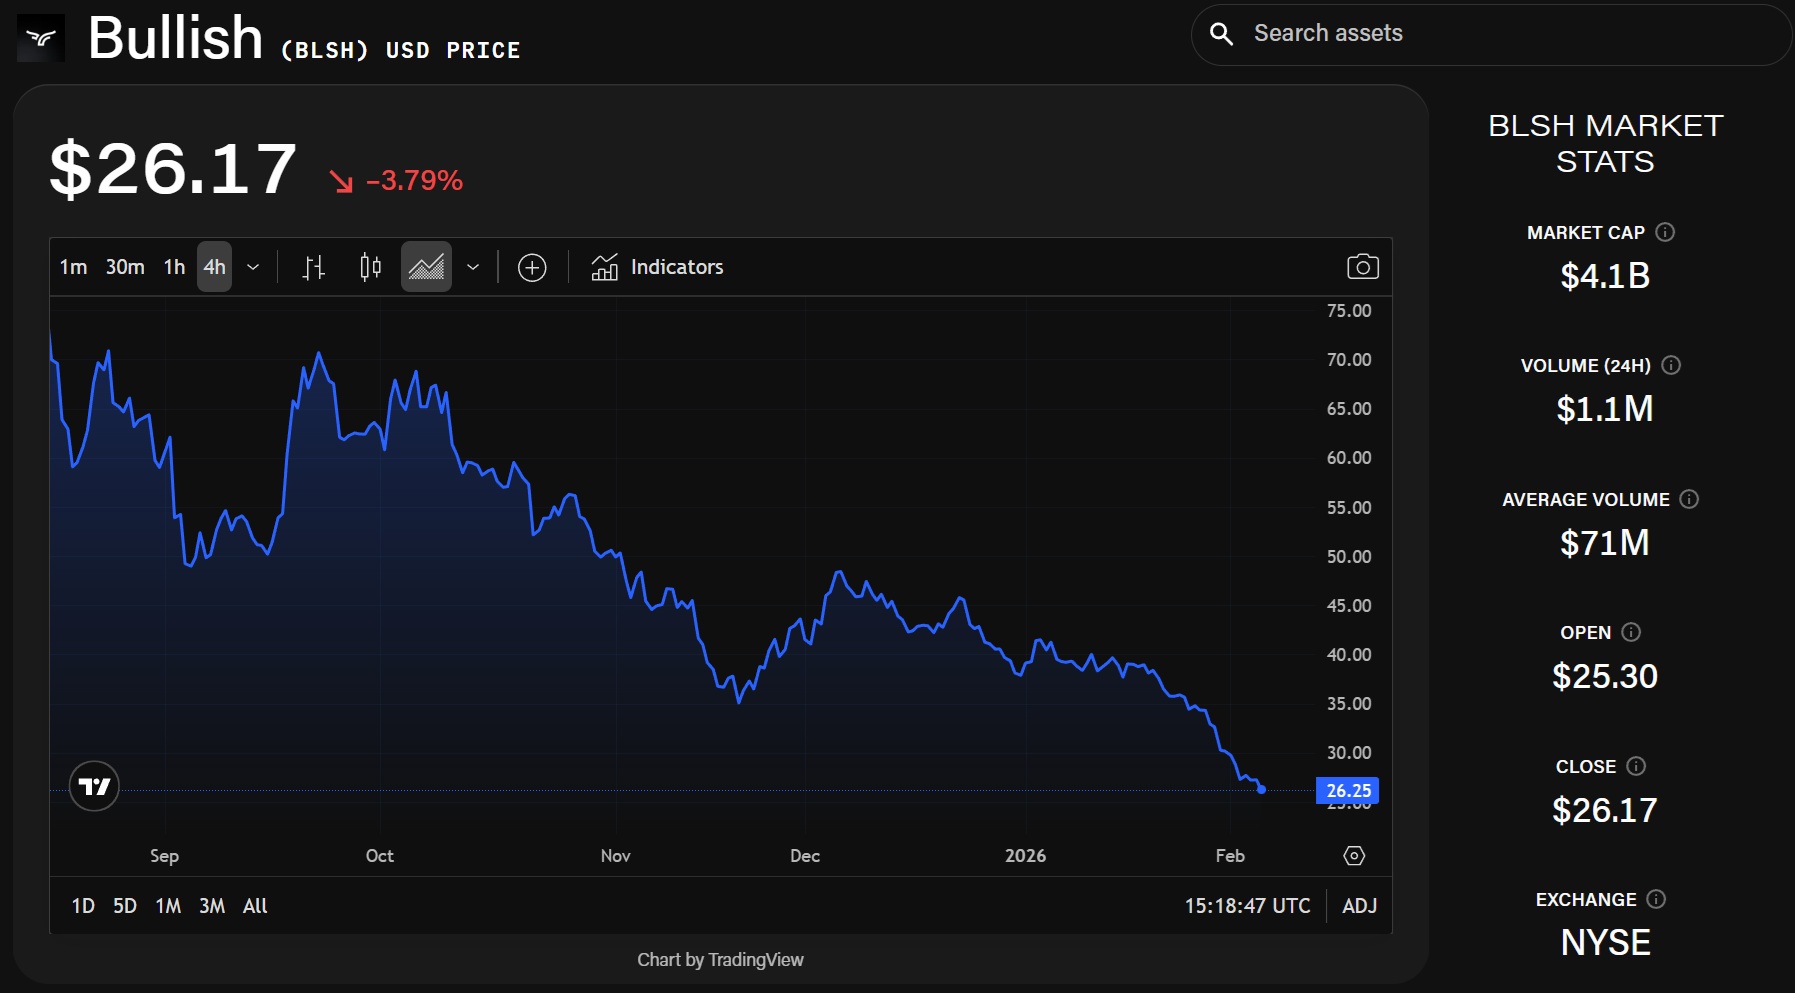Set date range to 3M
The image size is (1795, 993).
click(211, 906)
